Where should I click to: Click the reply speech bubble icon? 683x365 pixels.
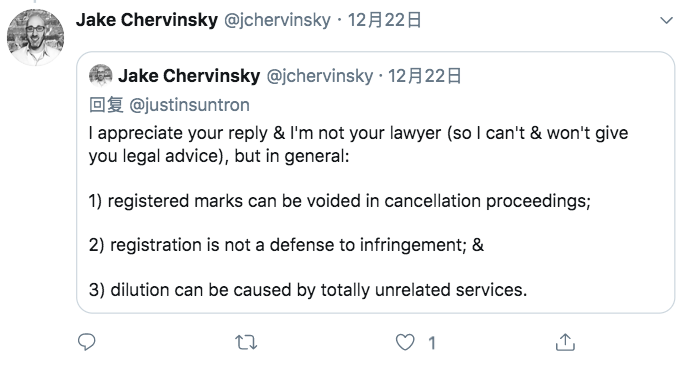click(x=86, y=342)
